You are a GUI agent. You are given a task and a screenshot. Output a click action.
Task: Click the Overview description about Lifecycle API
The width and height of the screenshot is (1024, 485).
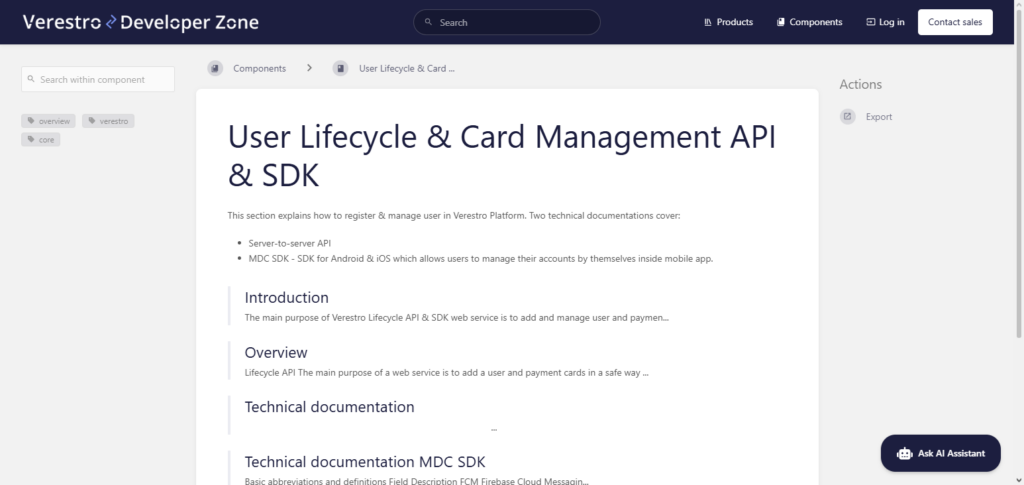point(447,373)
